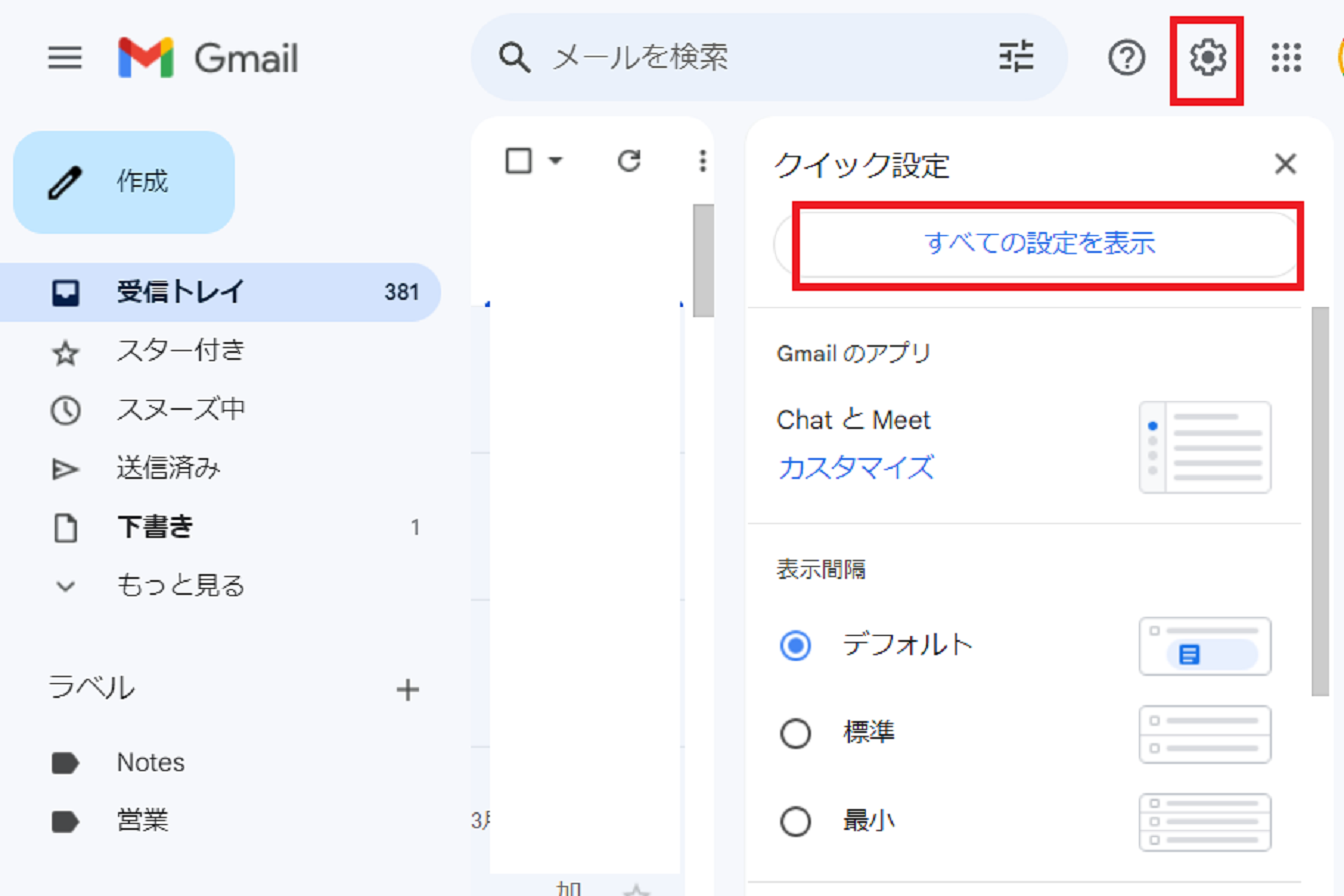Expand もっと見る in the sidebar
This screenshot has height=896, width=1344.
pyautogui.click(x=180, y=585)
